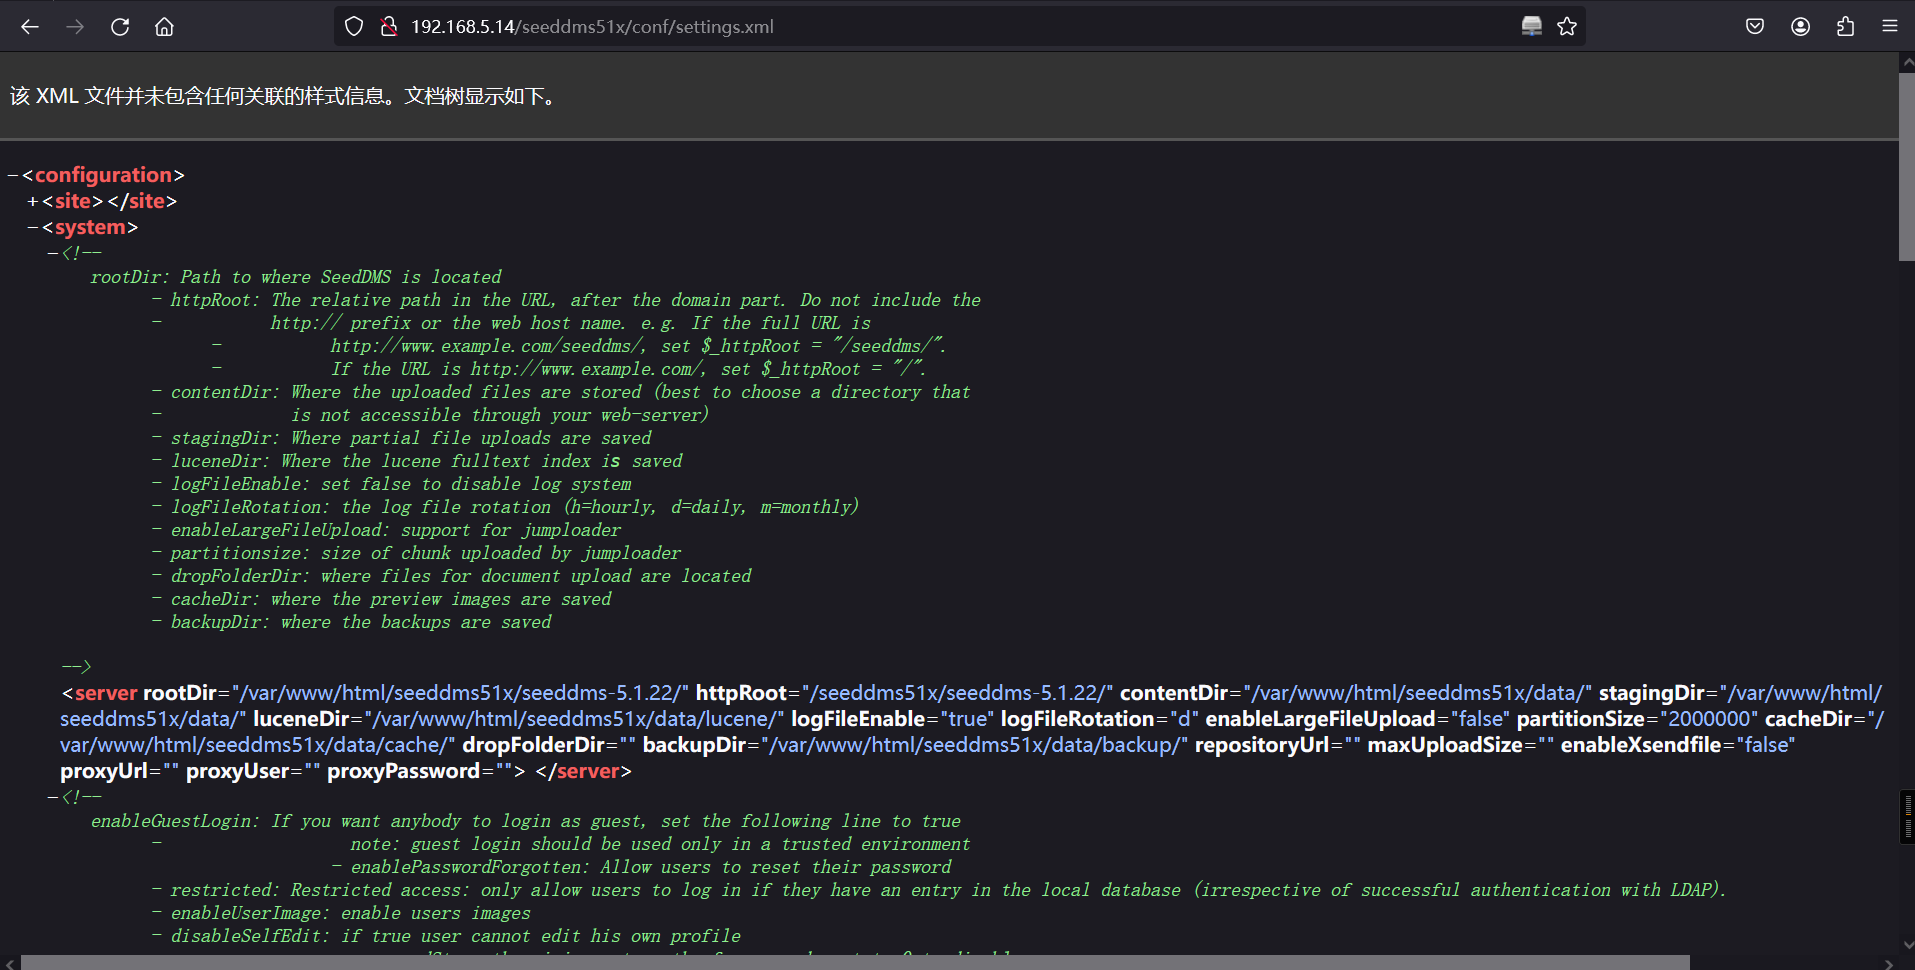Screen dimensions: 1915x970
Task: Open the browser home page
Action: coord(164,27)
